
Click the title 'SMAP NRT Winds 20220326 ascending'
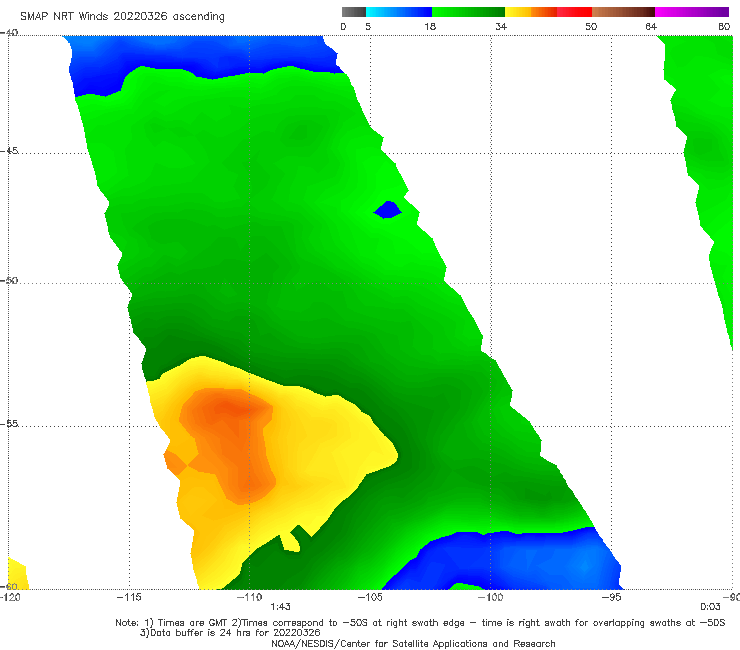[x=122, y=16]
